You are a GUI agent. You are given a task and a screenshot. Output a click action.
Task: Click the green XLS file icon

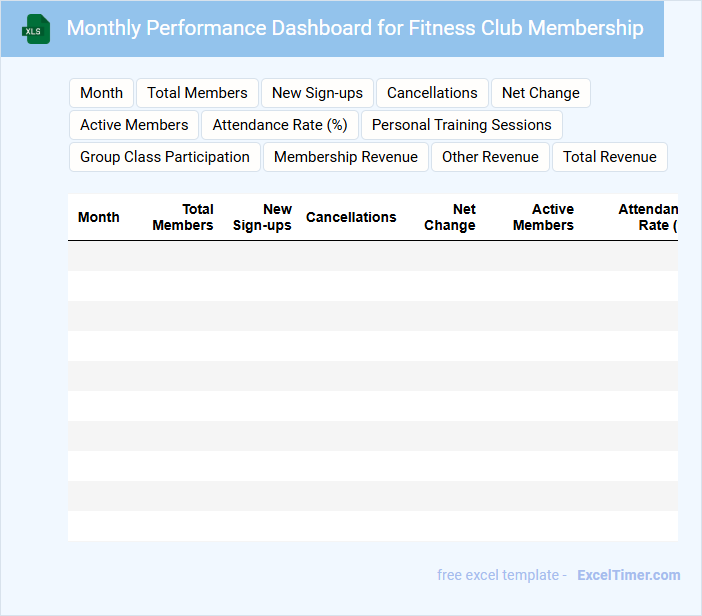(x=36, y=29)
